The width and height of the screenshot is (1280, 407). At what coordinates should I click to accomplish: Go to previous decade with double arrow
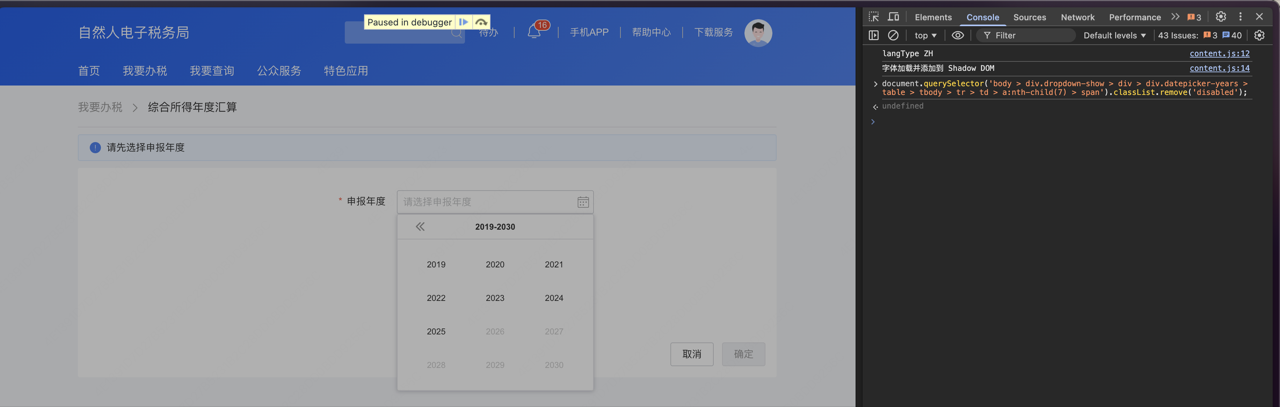click(420, 227)
